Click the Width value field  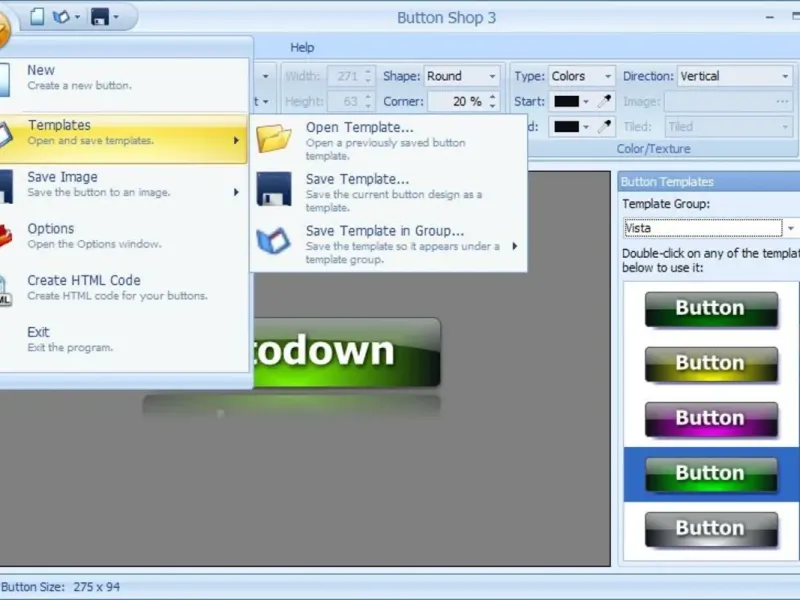click(x=346, y=76)
